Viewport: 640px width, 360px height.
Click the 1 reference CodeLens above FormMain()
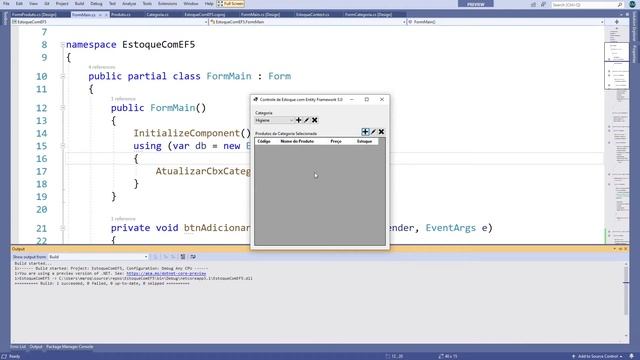tap(123, 99)
